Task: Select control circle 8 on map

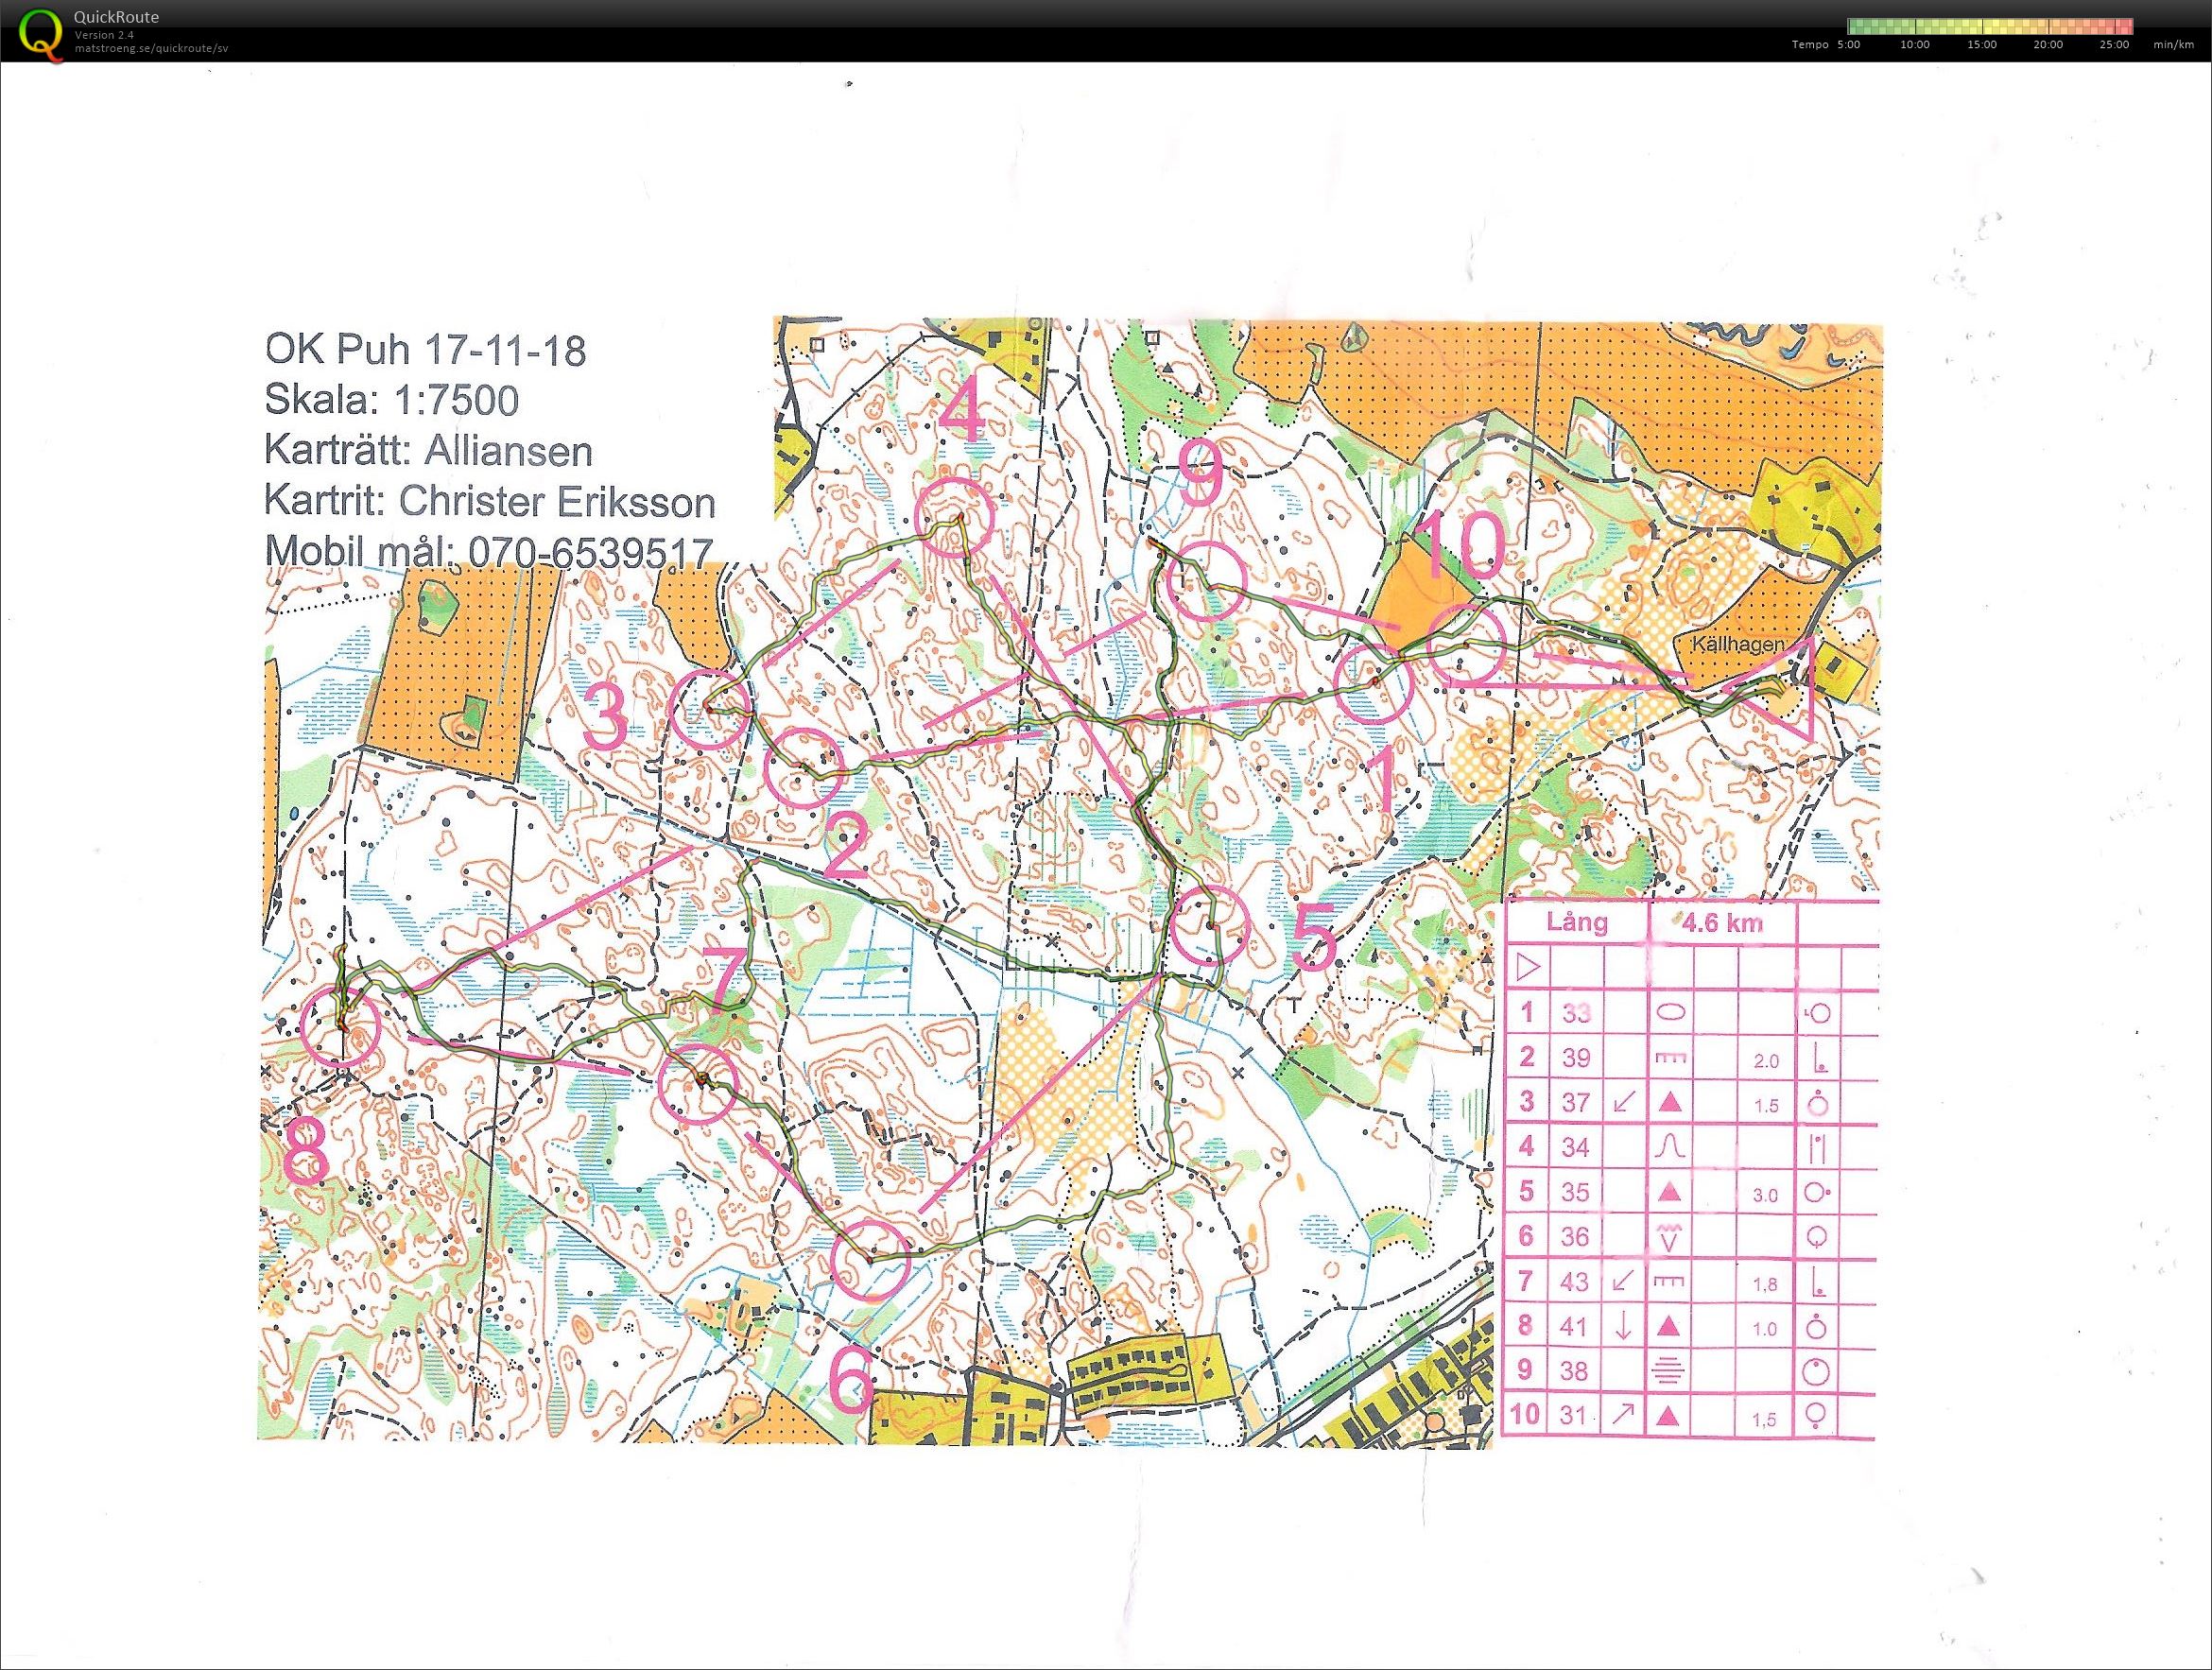Action: tap(341, 1025)
